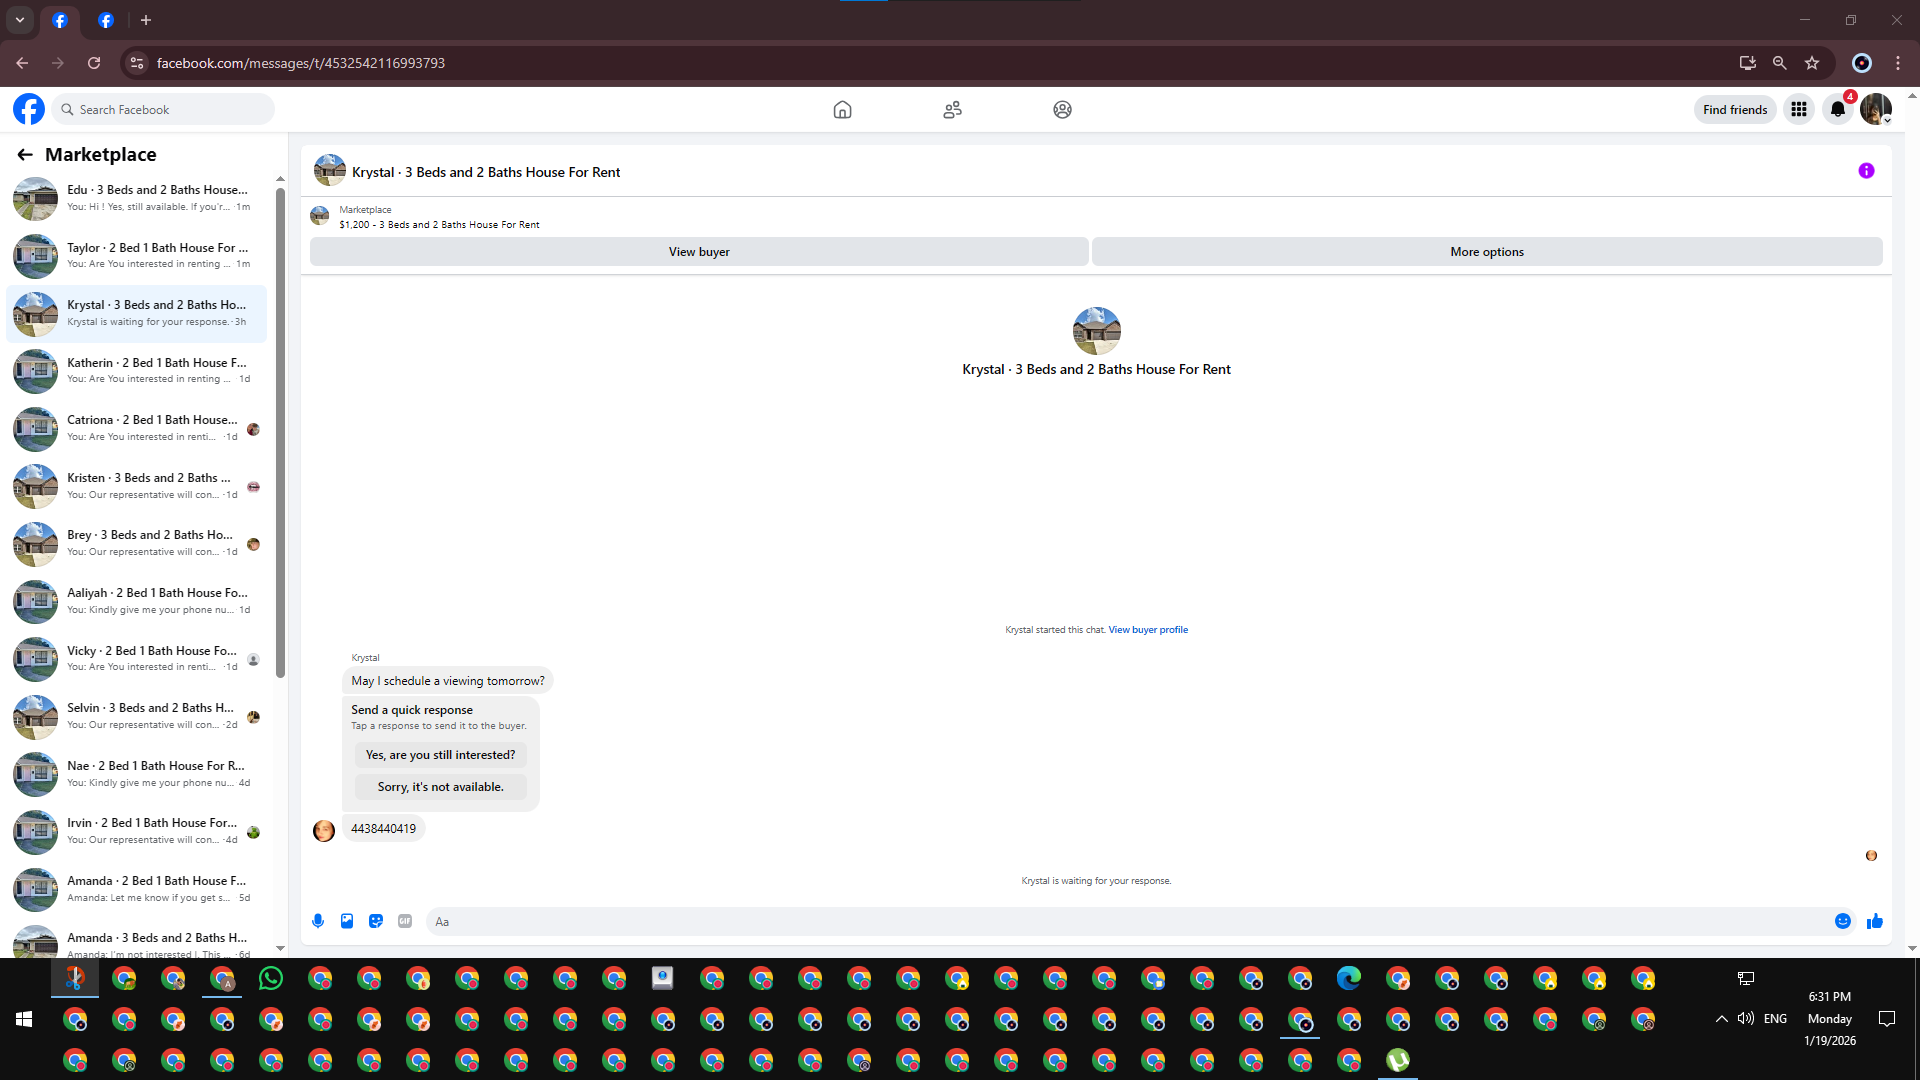Attach a photo using image icon
The width and height of the screenshot is (1920, 1080).
click(347, 921)
